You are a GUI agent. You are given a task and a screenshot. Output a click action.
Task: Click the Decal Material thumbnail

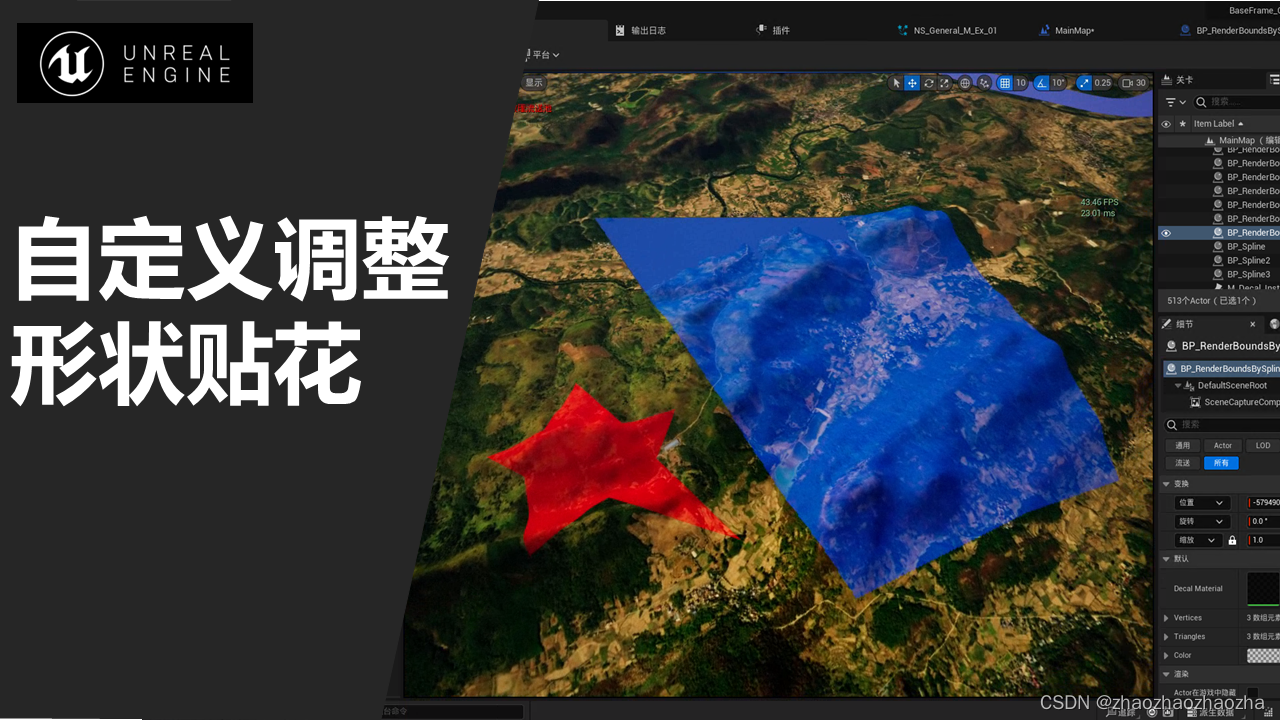tap(1263, 588)
